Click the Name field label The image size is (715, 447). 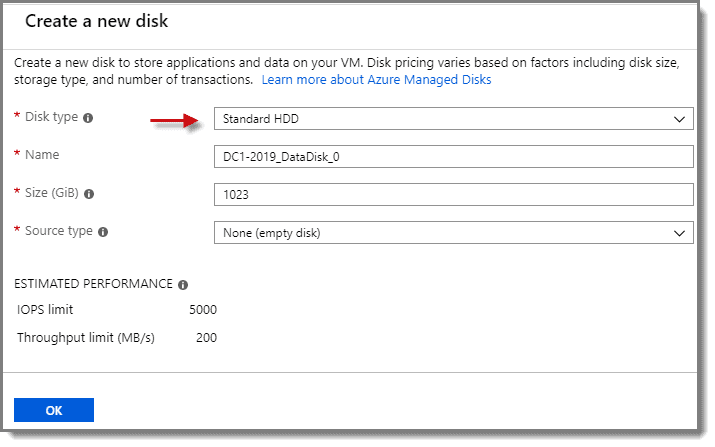click(42, 155)
